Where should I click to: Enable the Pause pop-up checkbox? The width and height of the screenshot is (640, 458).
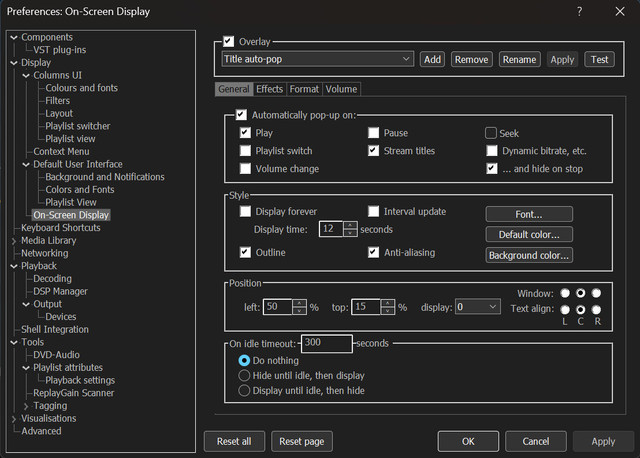tap(373, 133)
